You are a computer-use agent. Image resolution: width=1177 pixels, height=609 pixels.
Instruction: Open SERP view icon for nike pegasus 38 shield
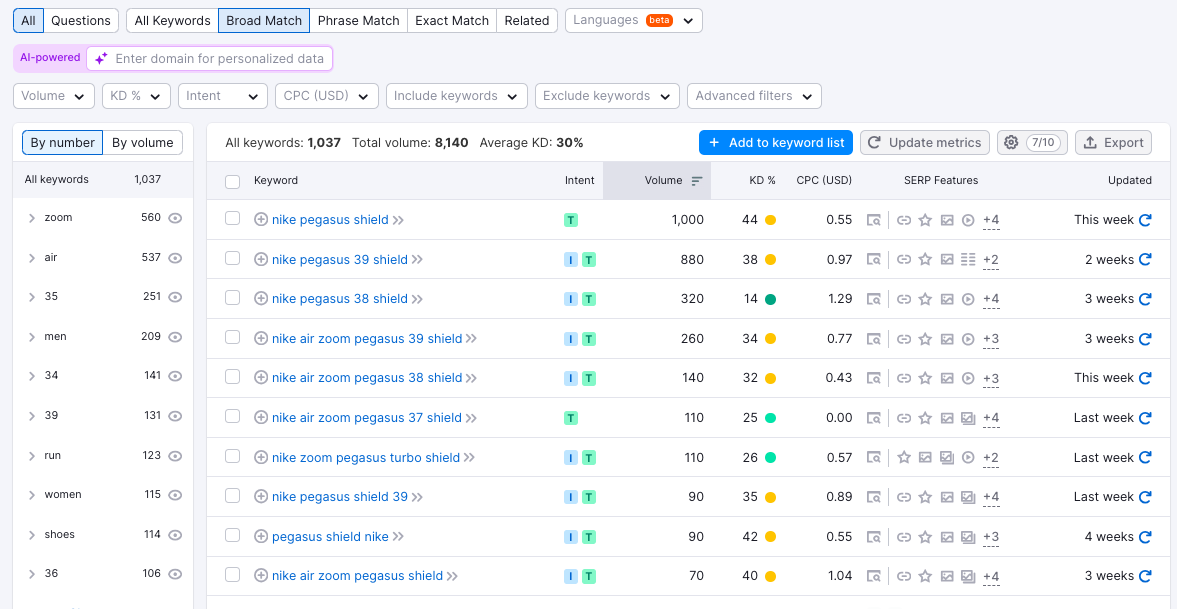[874, 299]
